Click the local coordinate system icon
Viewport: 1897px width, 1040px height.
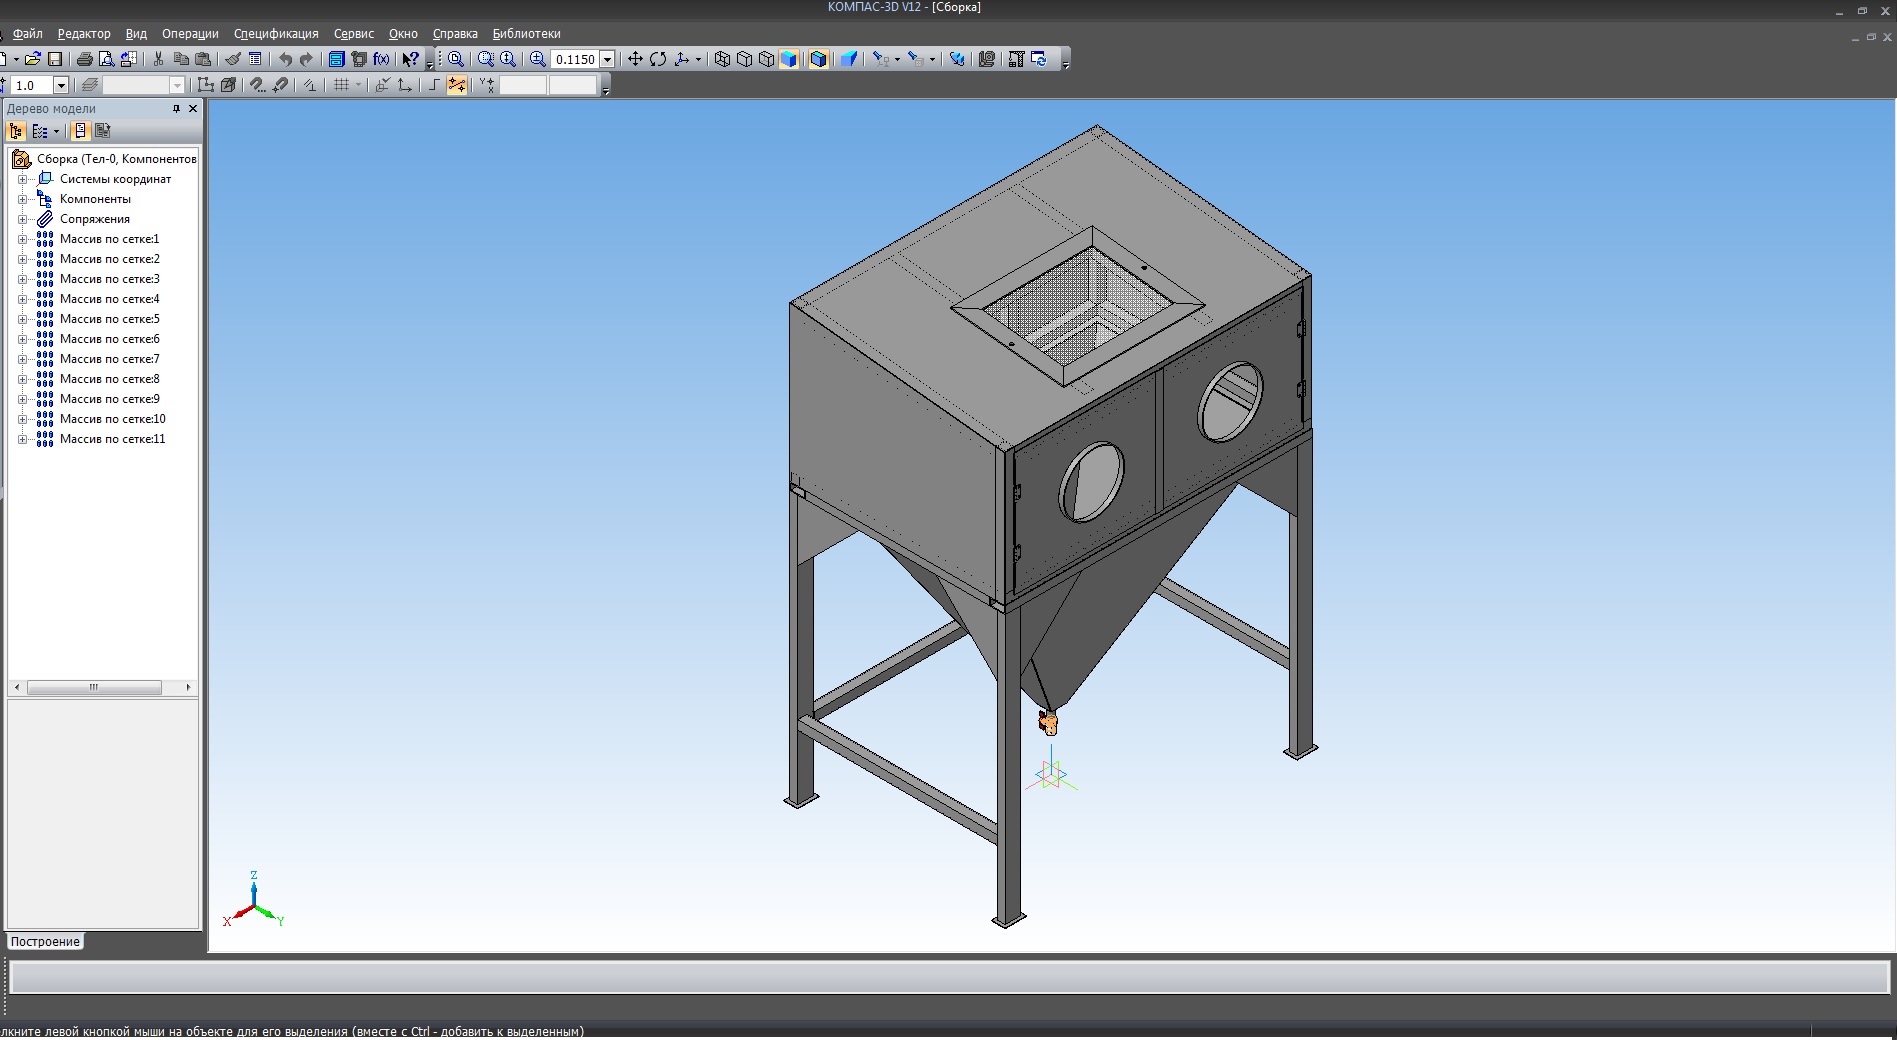[405, 85]
